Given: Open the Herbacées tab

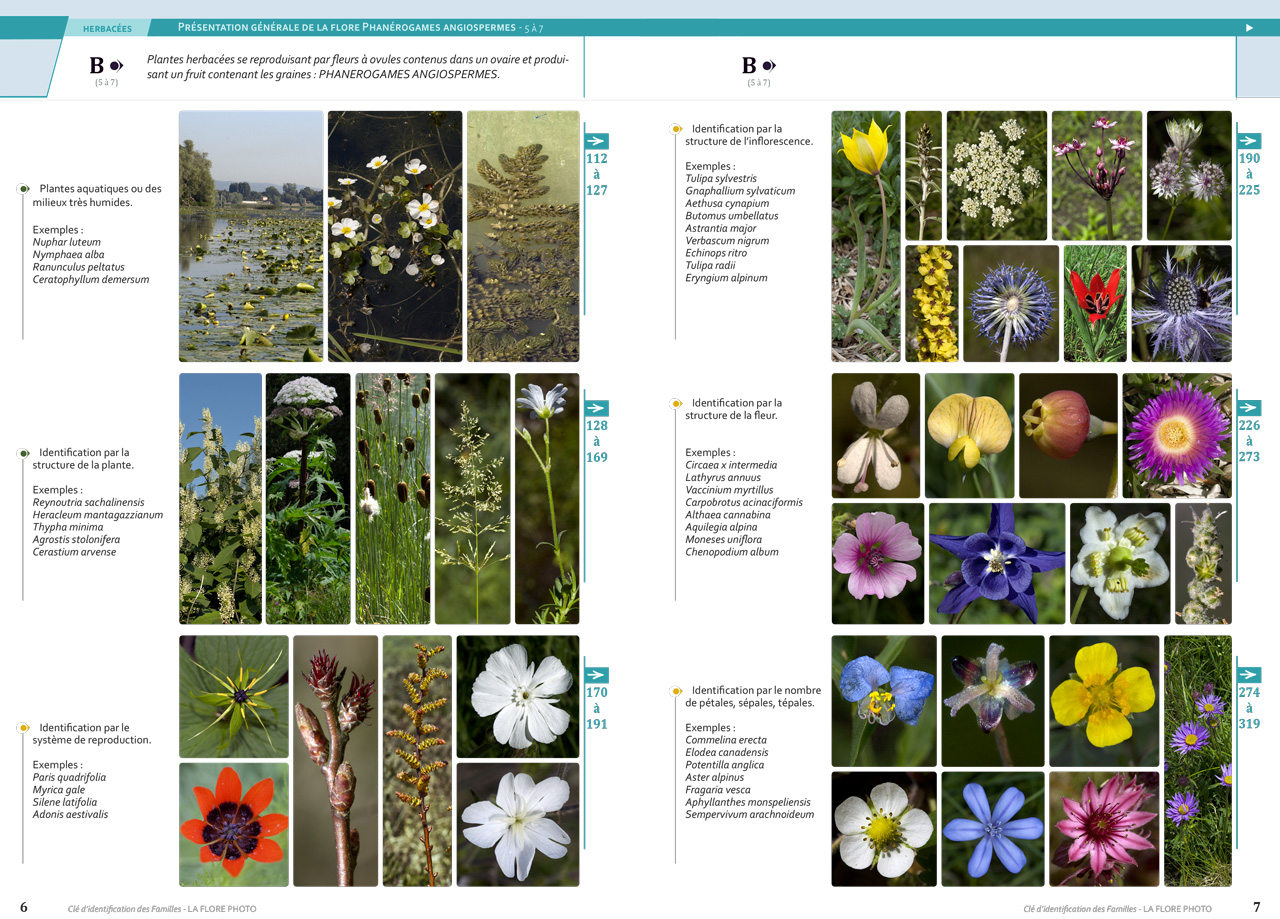Looking at the screenshot, I should click(106, 29).
